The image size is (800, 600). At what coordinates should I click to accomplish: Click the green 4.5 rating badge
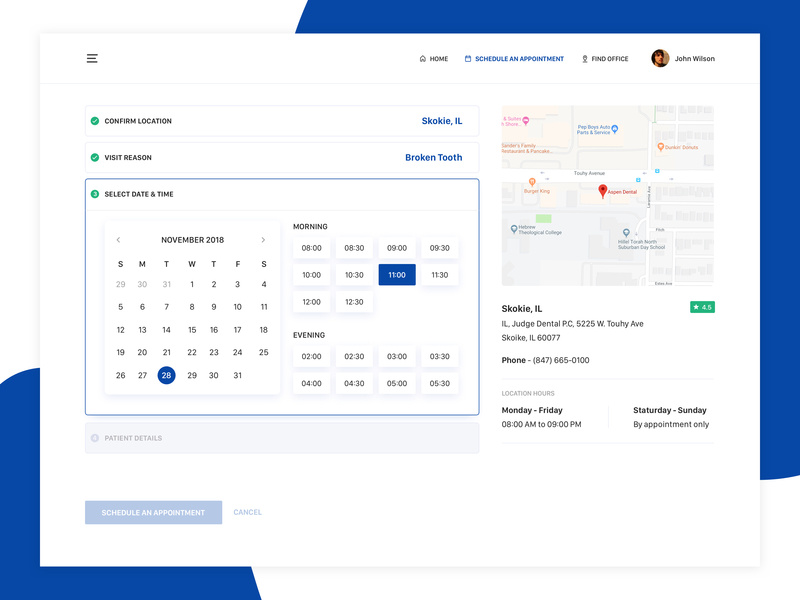tap(701, 305)
